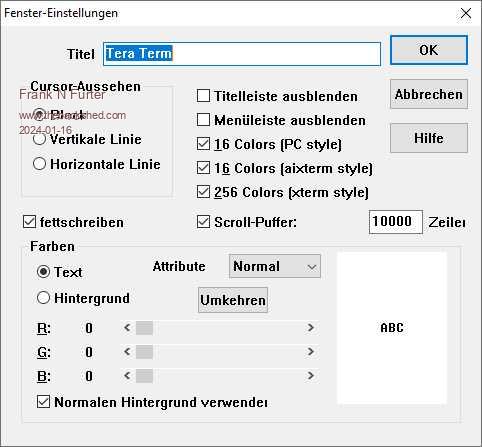Close the Fenster-Einstellungen dialog
The width and height of the screenshot is (482, 447).
[x=466, y=13]
